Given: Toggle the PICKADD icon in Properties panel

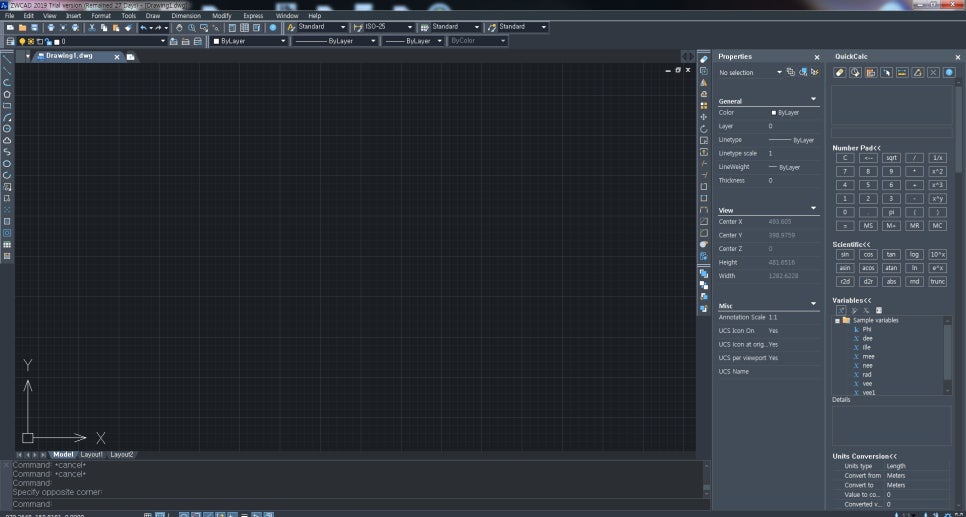Looking at the screenshot, I should point(791,72).
